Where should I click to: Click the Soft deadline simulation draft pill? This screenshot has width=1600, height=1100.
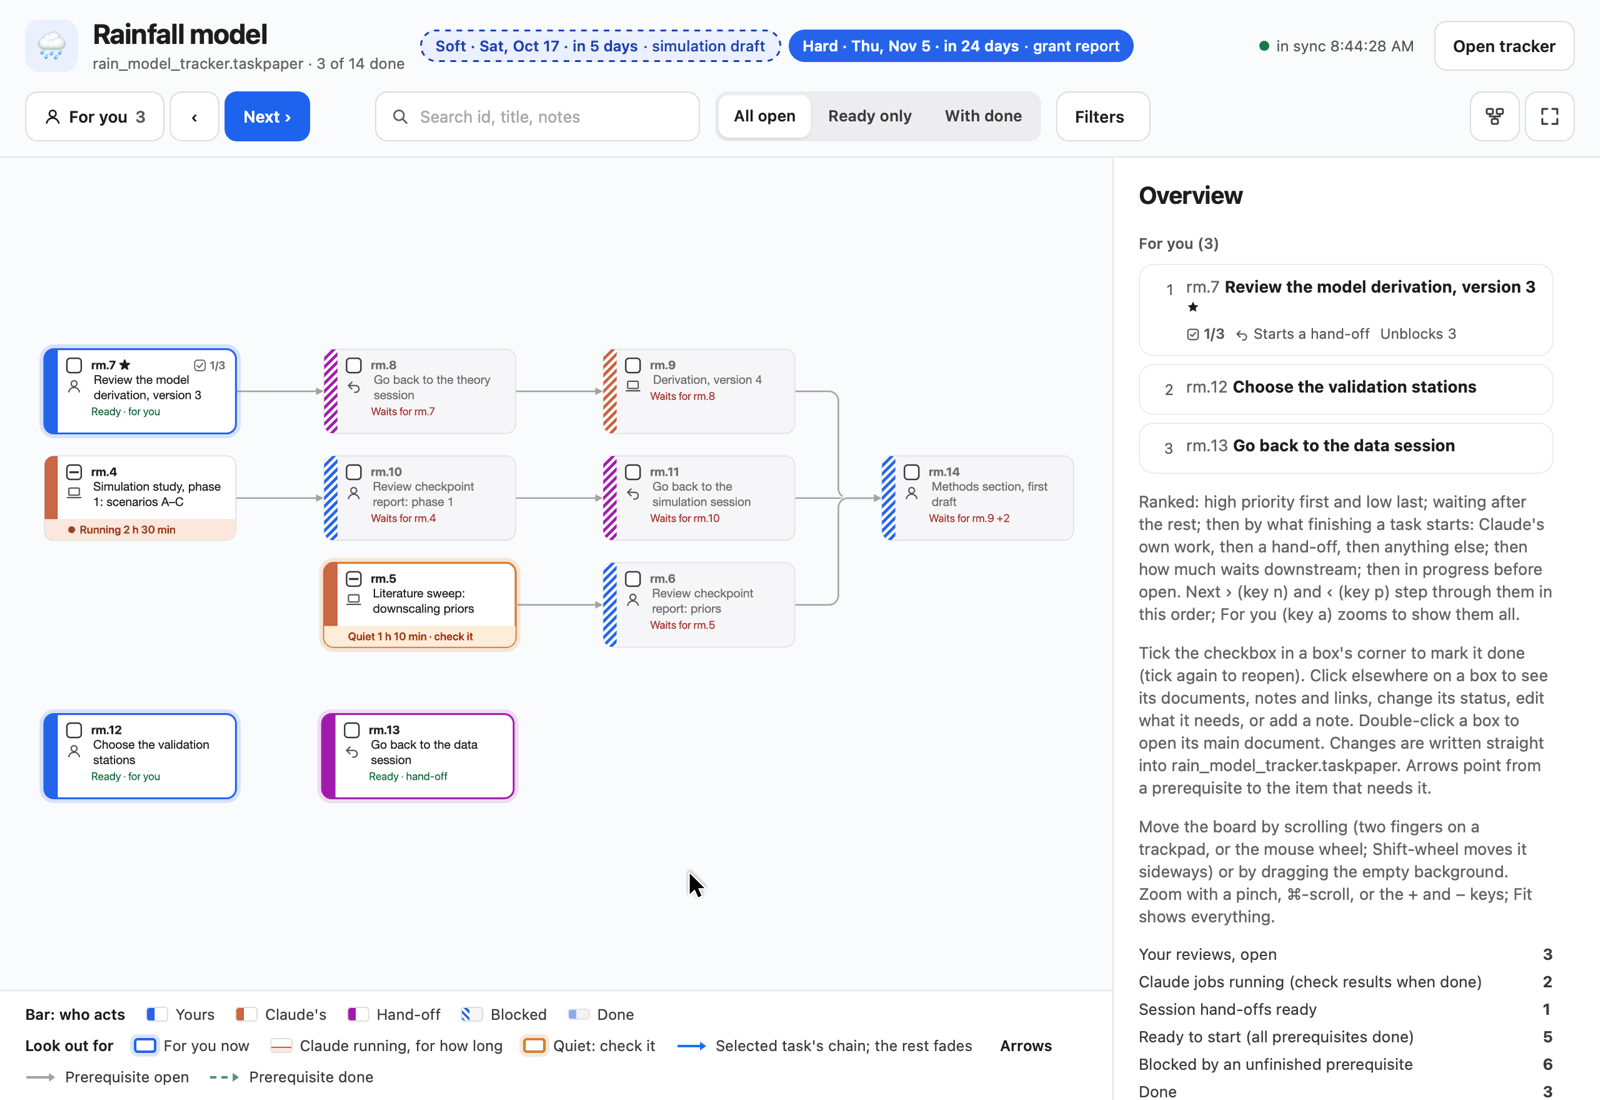pos(600,46)
